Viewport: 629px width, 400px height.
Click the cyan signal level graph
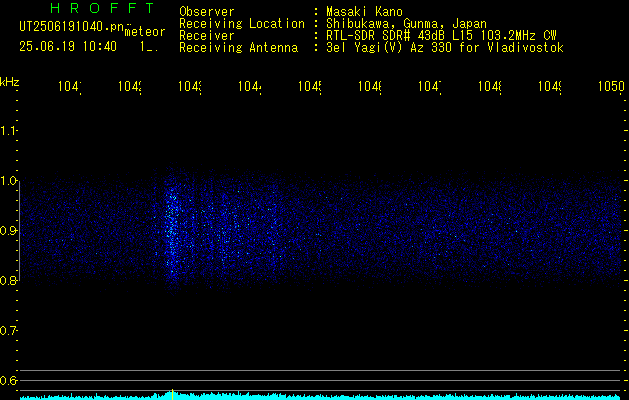coord(321,396)
